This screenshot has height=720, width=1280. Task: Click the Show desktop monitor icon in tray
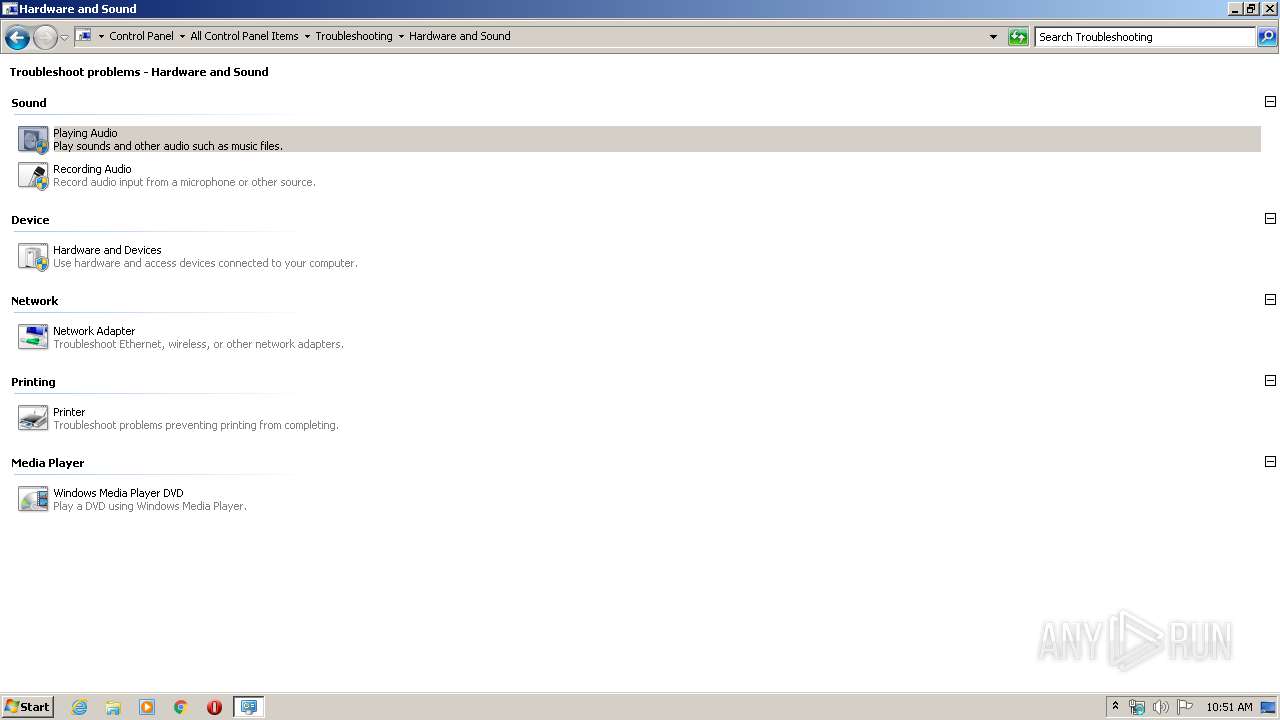click(x=1268, y=707)
